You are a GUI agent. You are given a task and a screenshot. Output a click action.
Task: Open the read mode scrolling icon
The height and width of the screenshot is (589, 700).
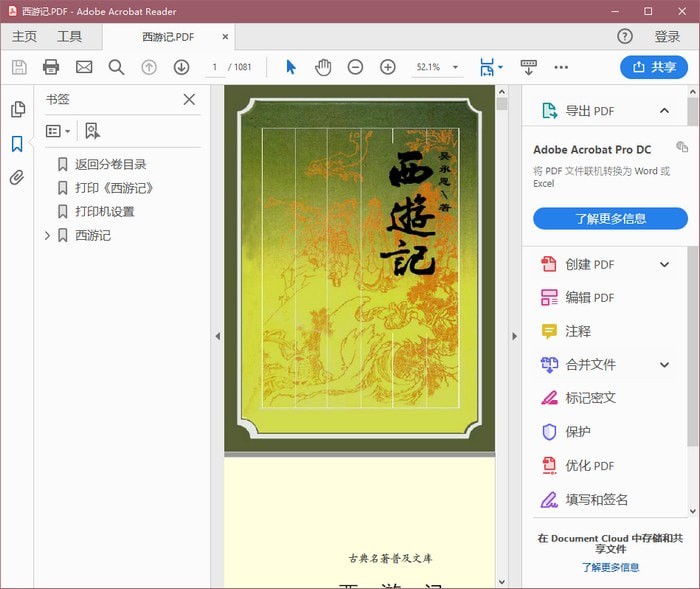click(x=529, y=67)
